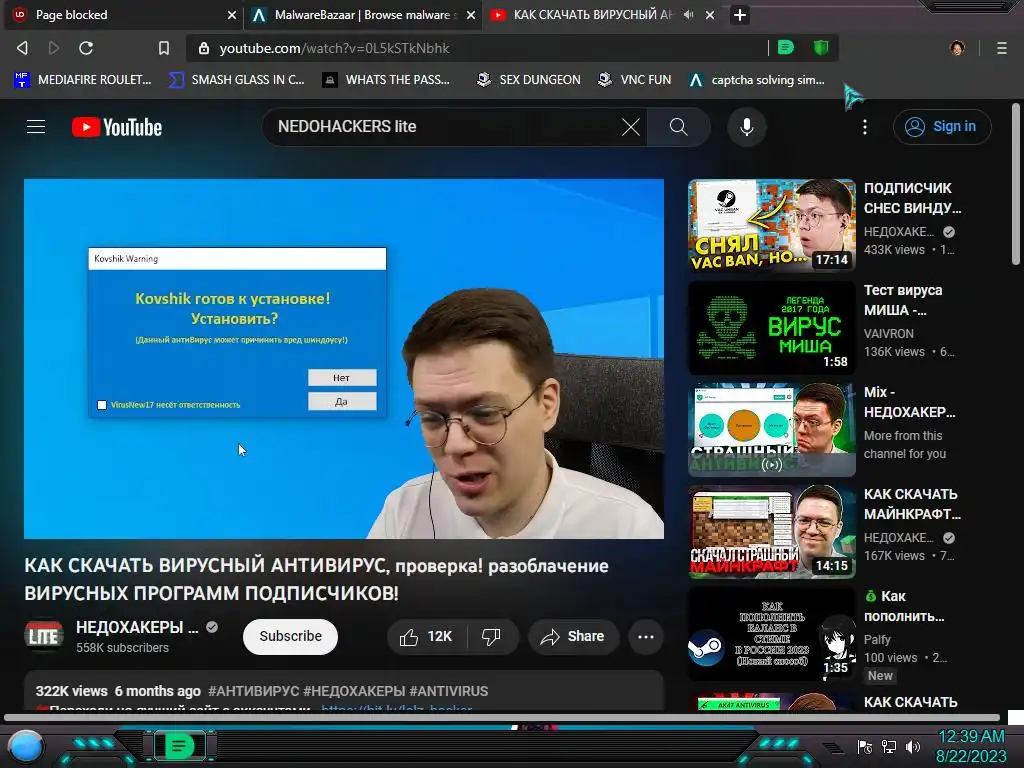This screenshot has height=768, width=1024.
Task: Open the ВИРУС МИША 1:58 thumbnail
Action: (x=772, y=327)
